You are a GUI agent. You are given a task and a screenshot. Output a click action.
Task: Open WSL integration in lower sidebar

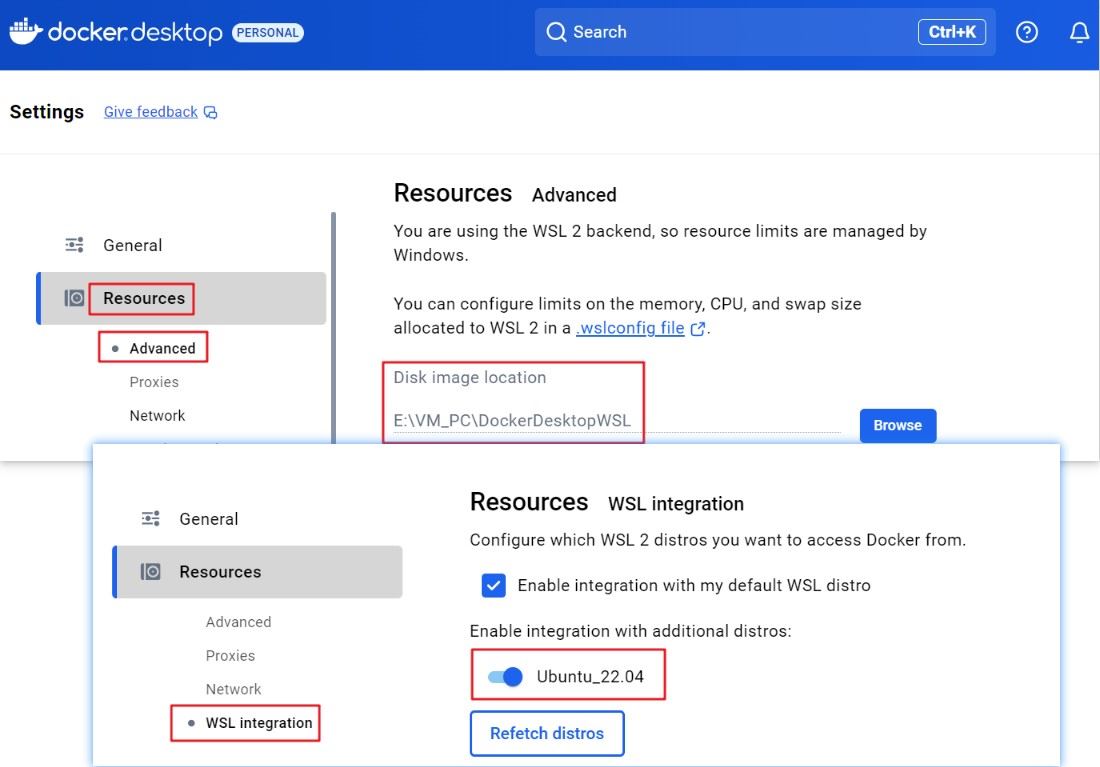point(258,723)
